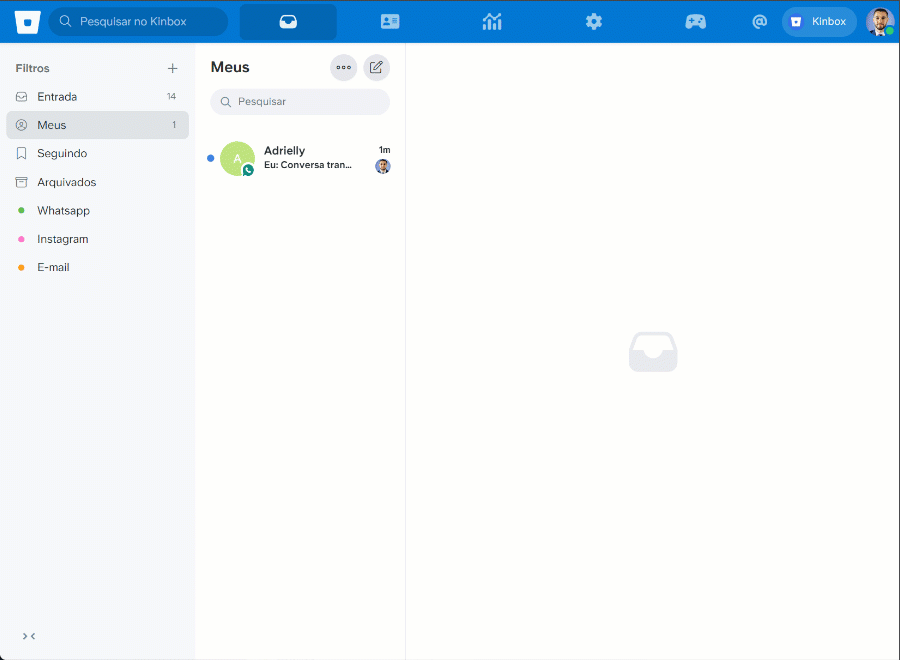Open the inbox tray tab in top bar
This screenshot has width=900, height=660.
point(288,22)
